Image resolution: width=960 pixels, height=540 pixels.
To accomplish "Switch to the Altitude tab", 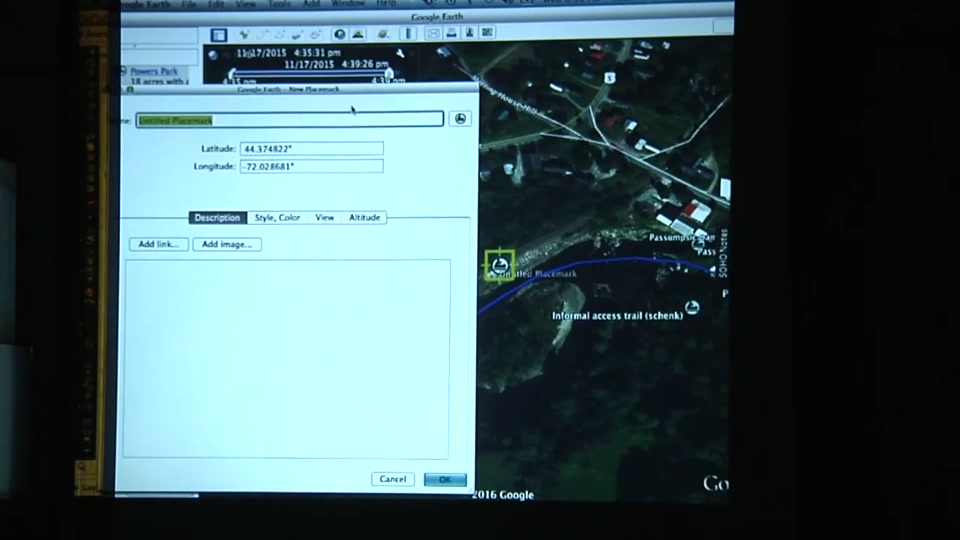I will [364, 217].
